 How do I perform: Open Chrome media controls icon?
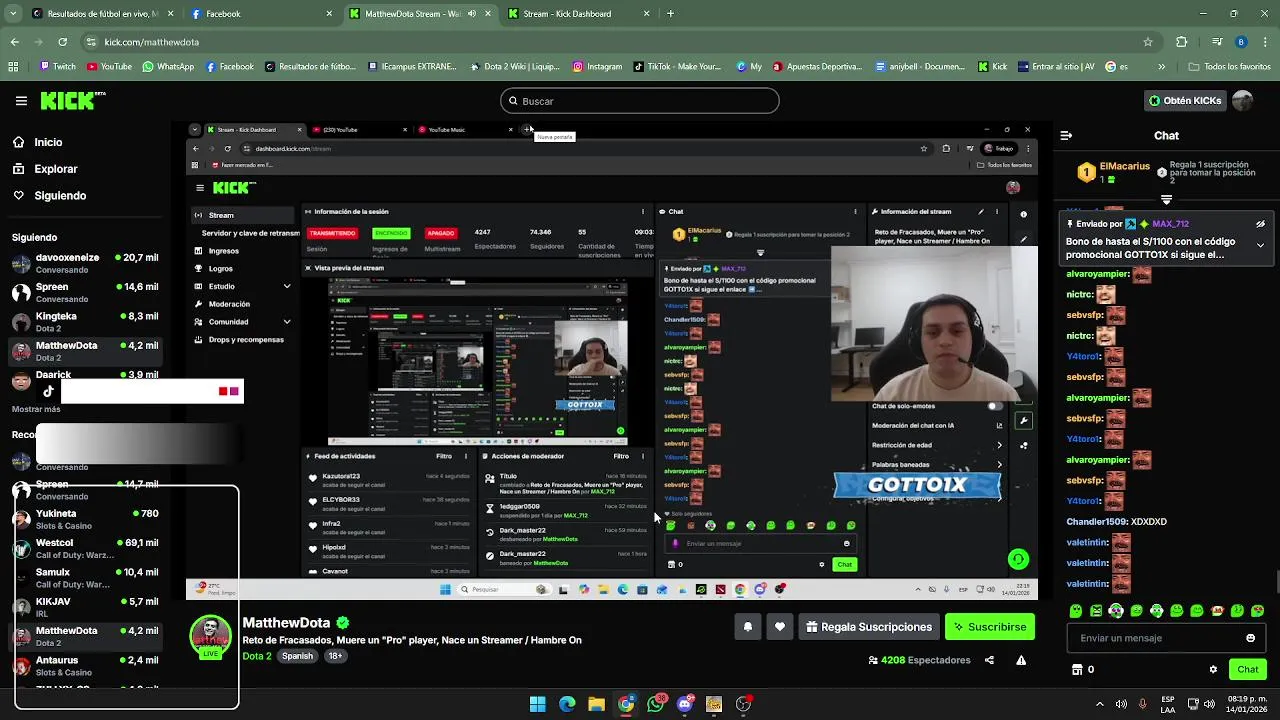tap(1216, 42)
